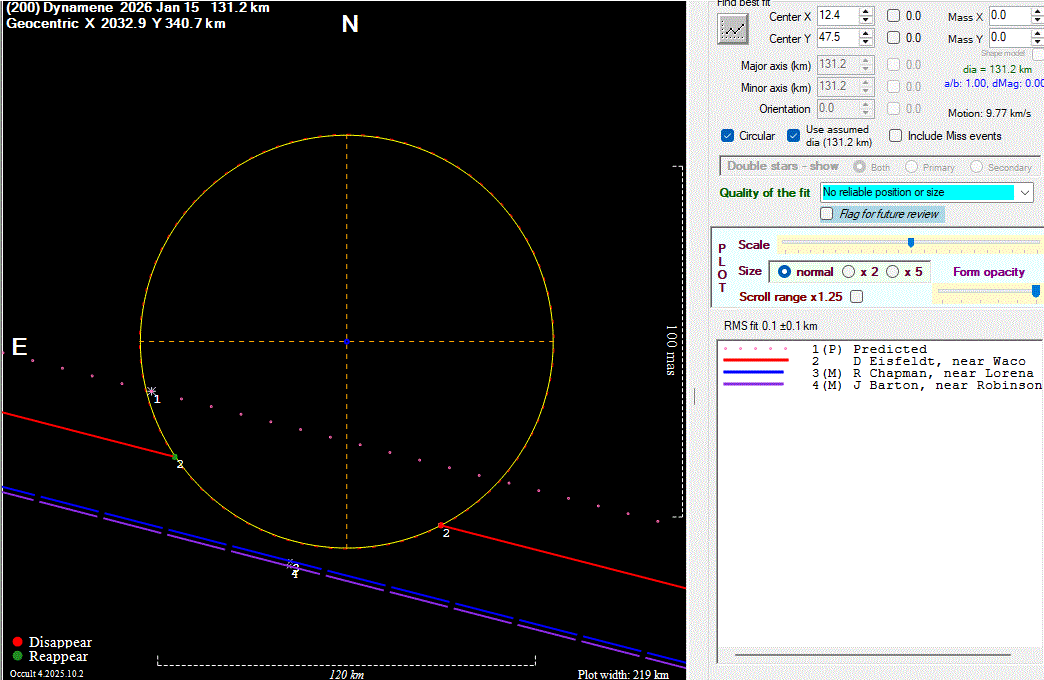The image size is (1044, 680).
Task: Check Flag for future review
Action: 827,214
